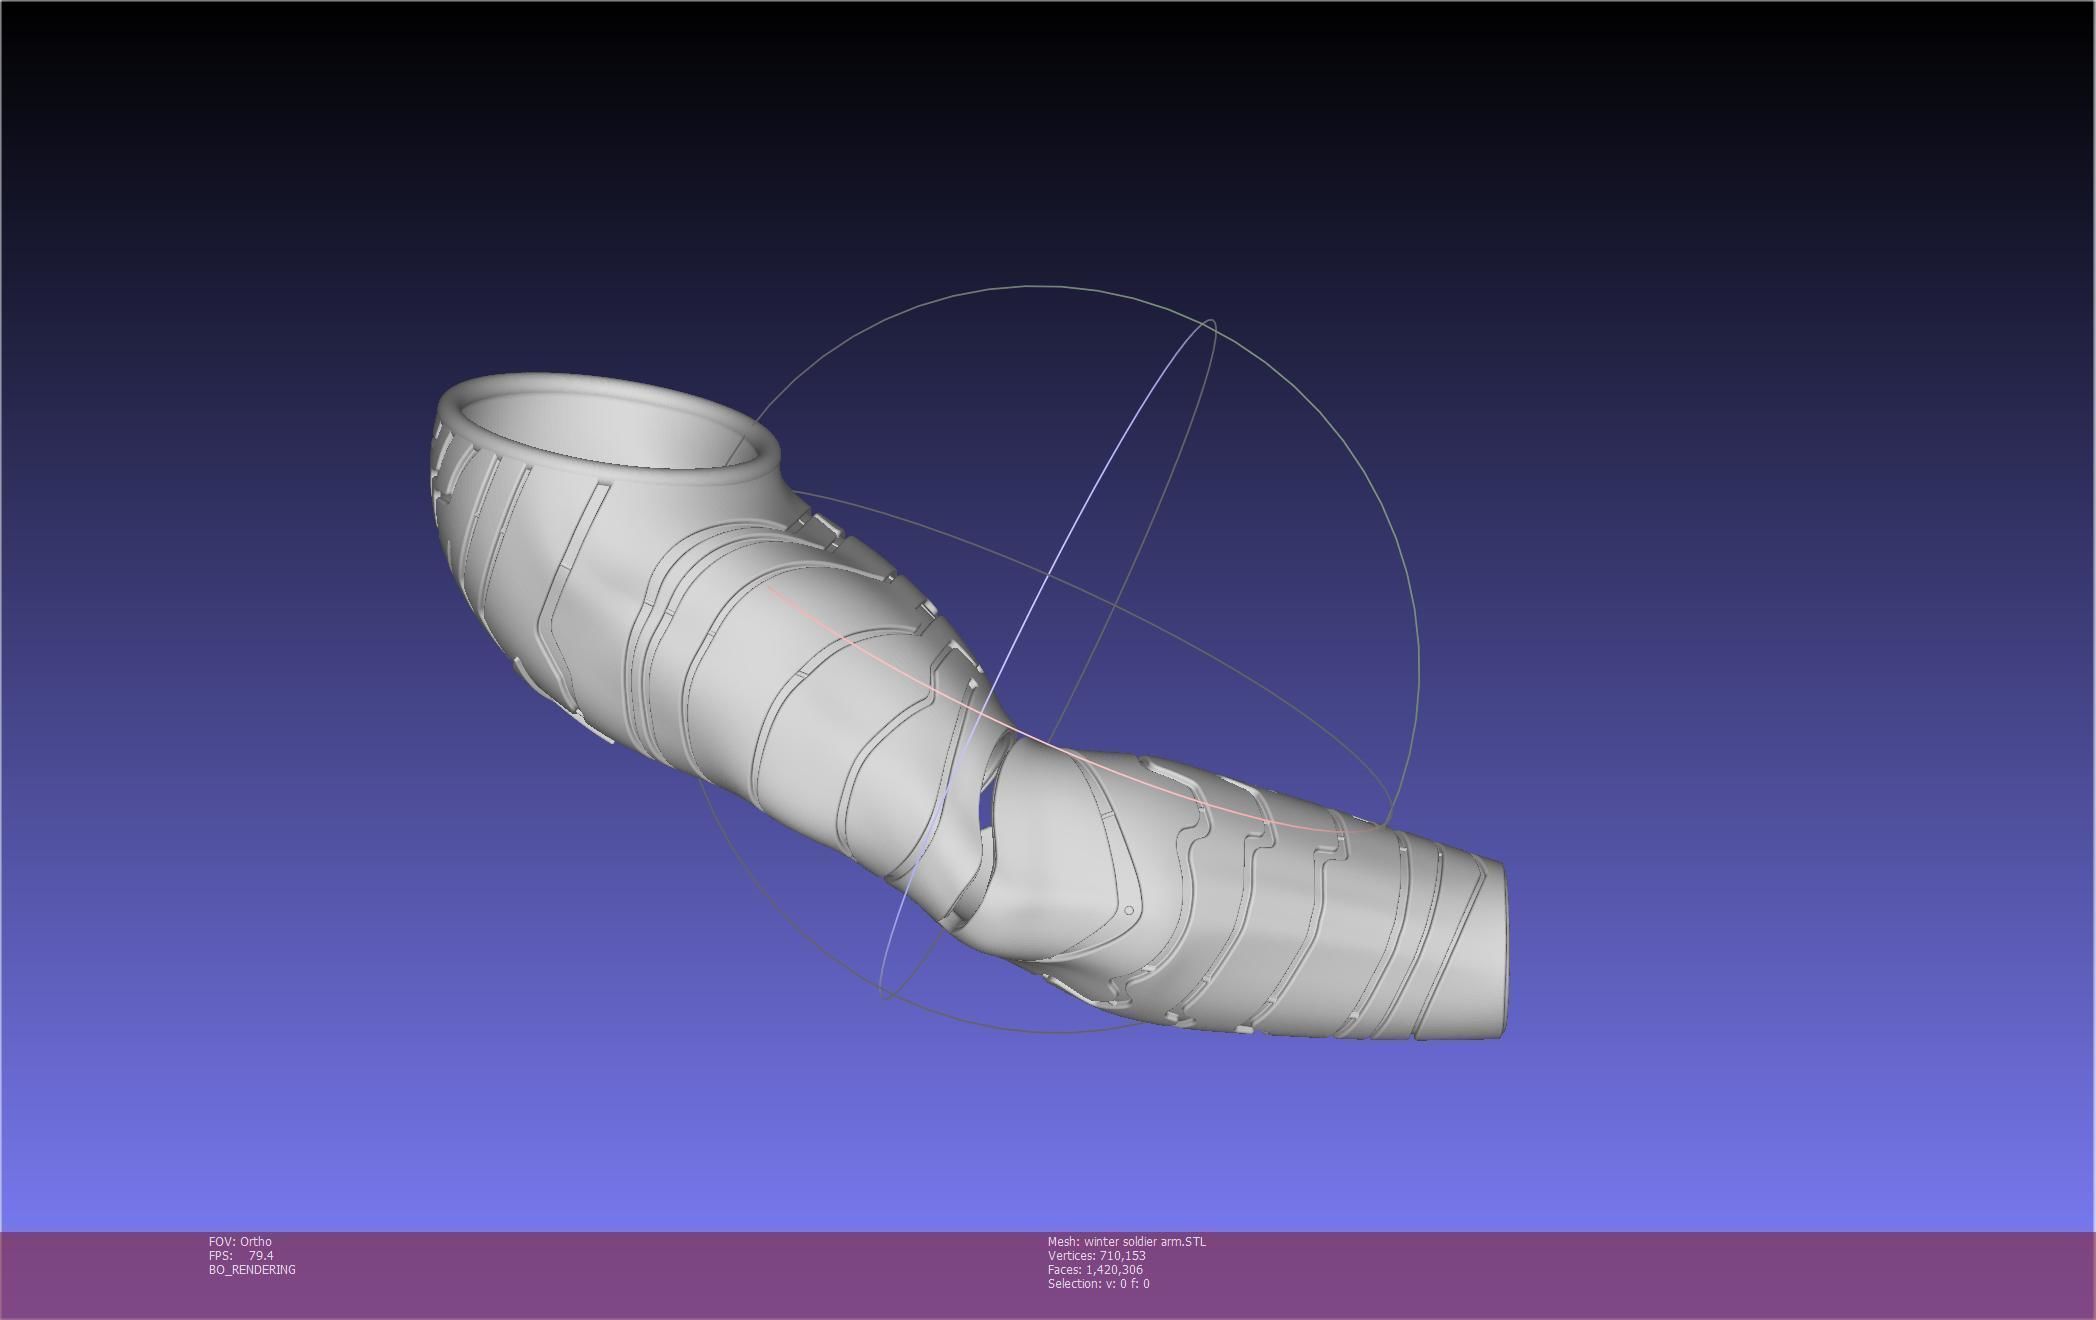This screenshot has width=2096, height=1320.
Task: Click the 'FOV: Ortho' status text
Action: [x=240, y=1241]
